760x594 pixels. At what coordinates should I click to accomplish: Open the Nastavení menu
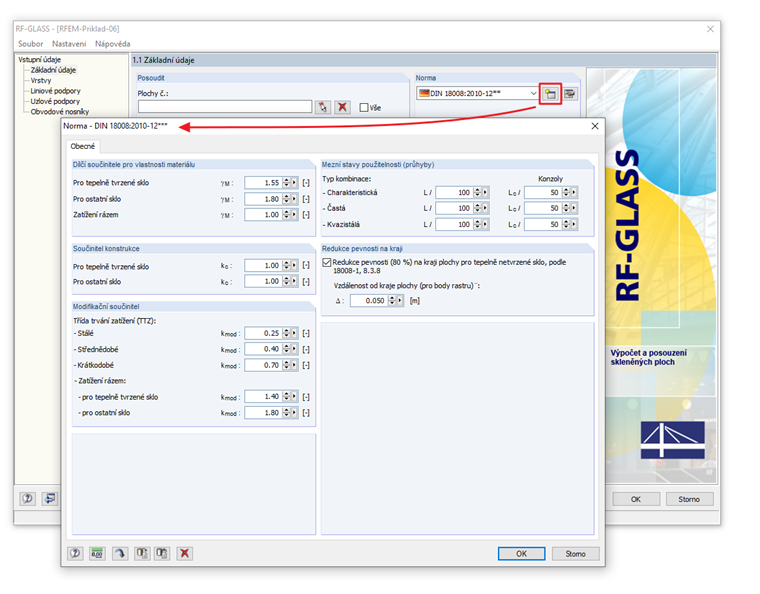tap(69, 44)
